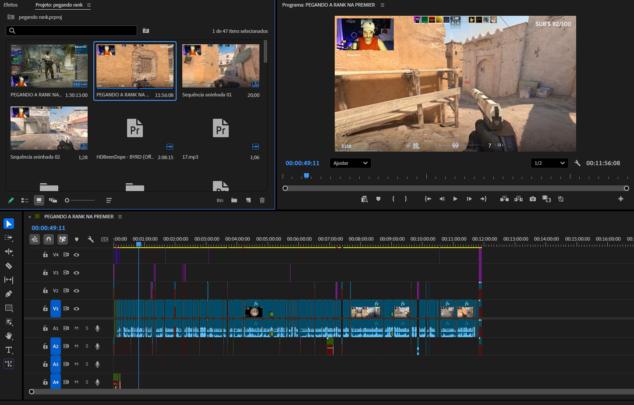Open timeline display settings wrench
This screenshot has width=634, height=405.
90,239
